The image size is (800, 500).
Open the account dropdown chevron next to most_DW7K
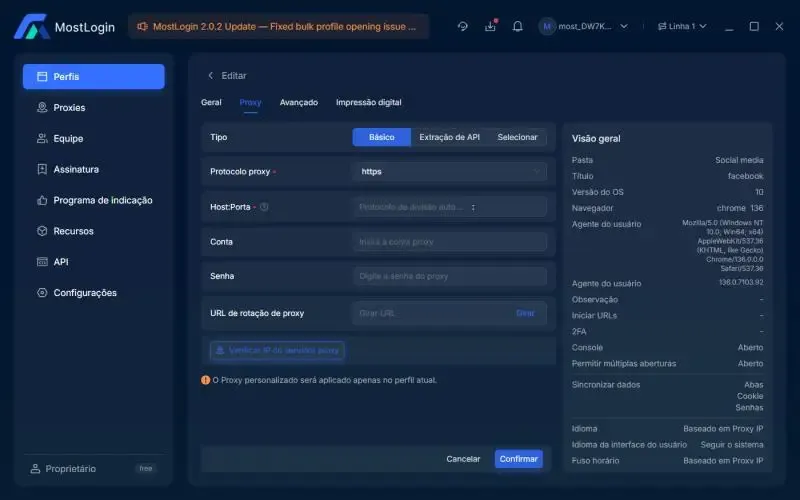624,26
